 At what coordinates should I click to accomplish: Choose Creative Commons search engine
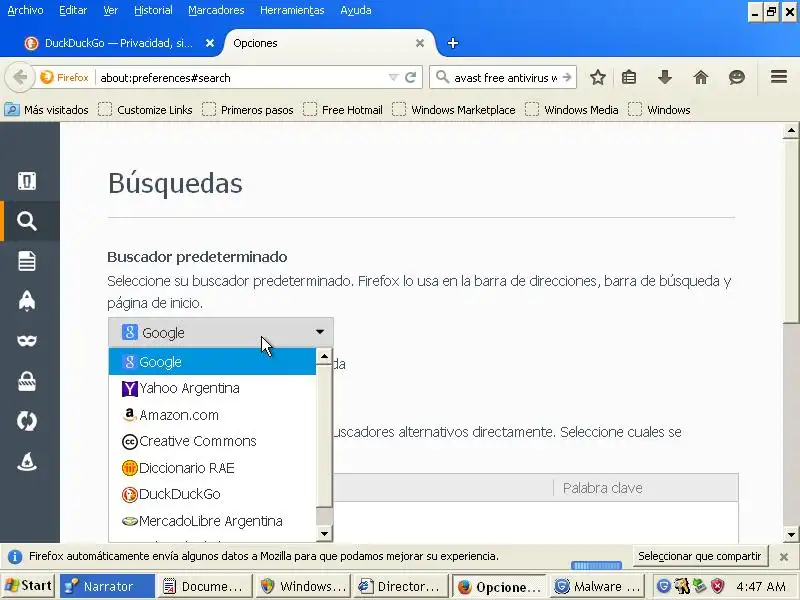pos(212,441)
